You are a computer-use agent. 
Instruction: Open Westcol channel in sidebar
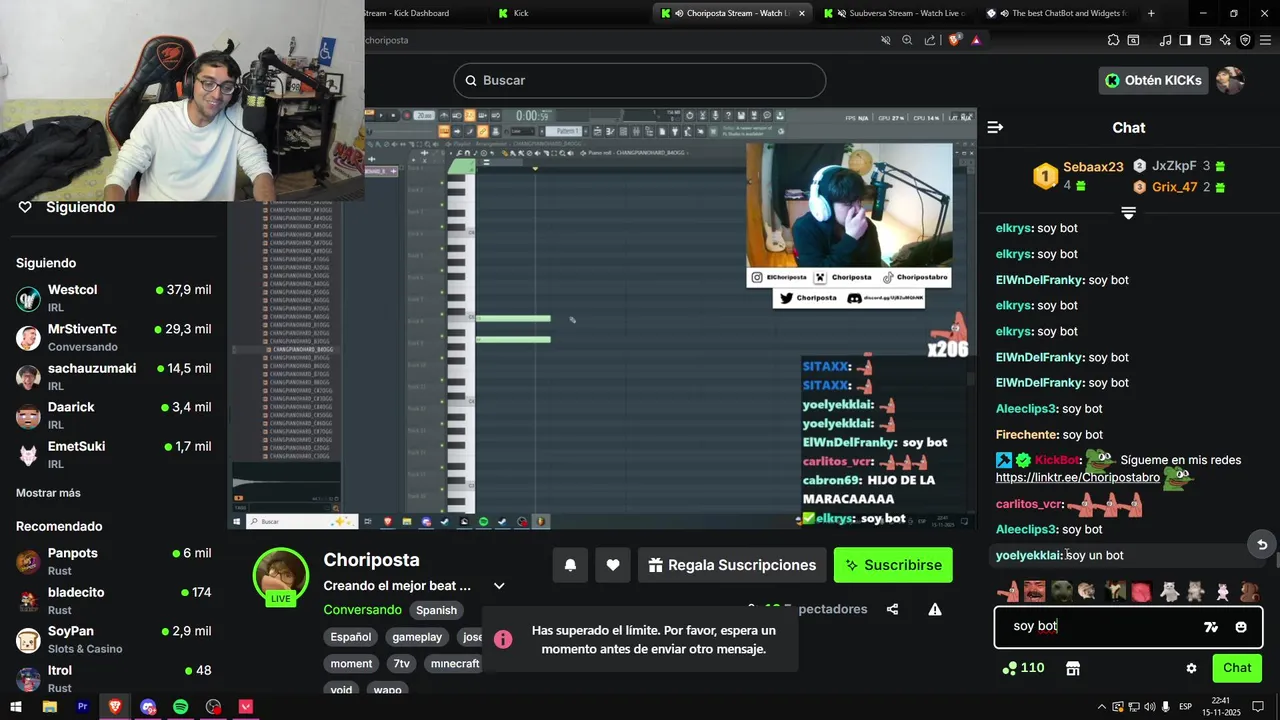pyautogui.click(x=113, y=298)
